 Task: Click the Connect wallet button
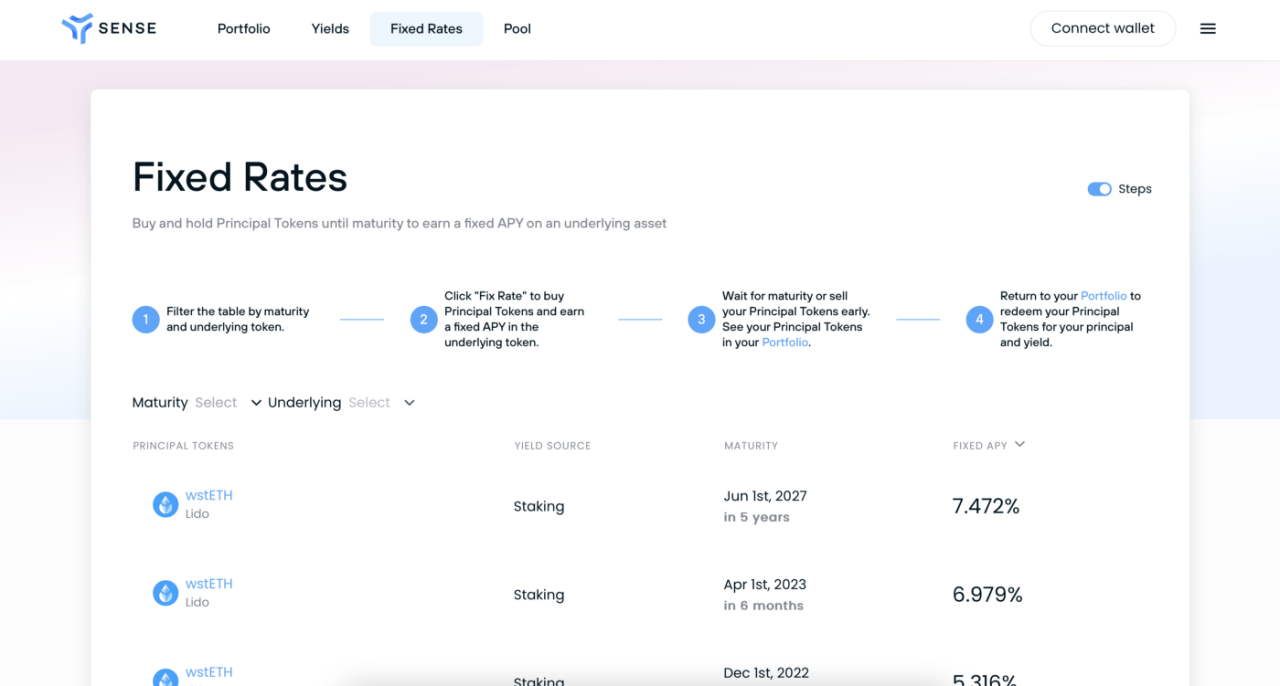[x=1103, y=29]
